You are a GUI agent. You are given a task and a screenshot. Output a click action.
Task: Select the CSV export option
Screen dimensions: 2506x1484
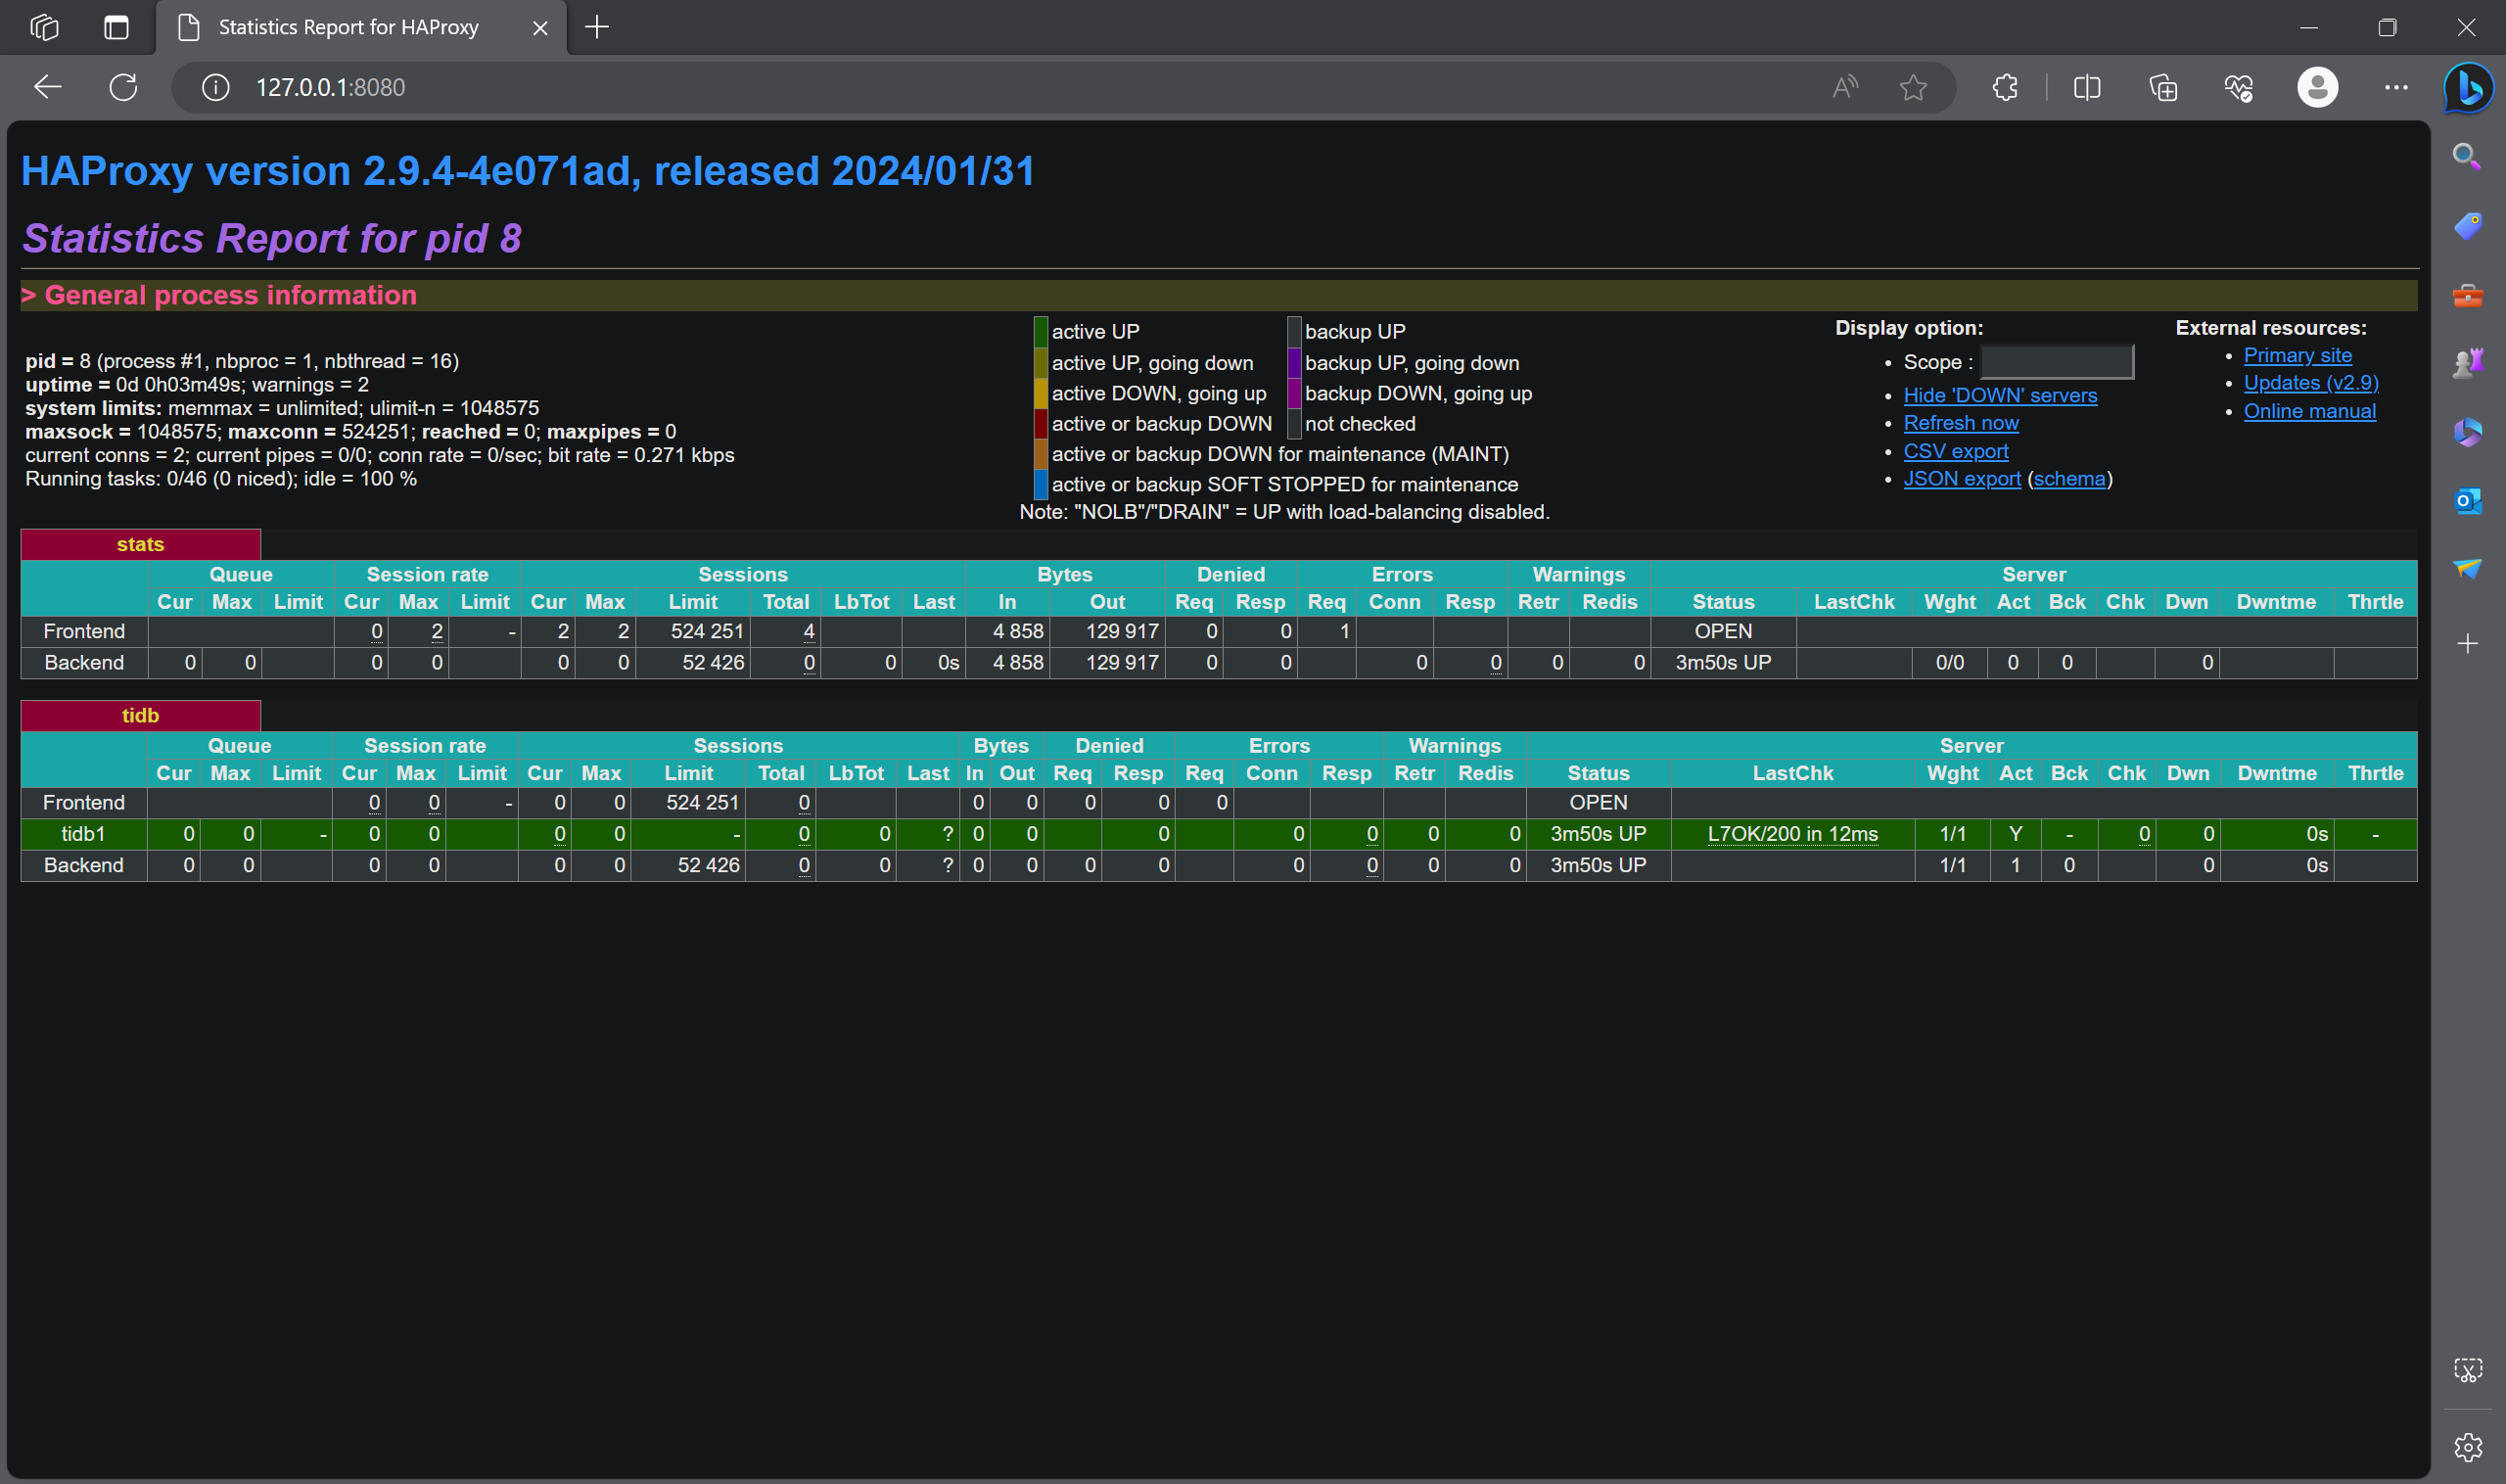pyautogui.click(x=1955, y=450)
